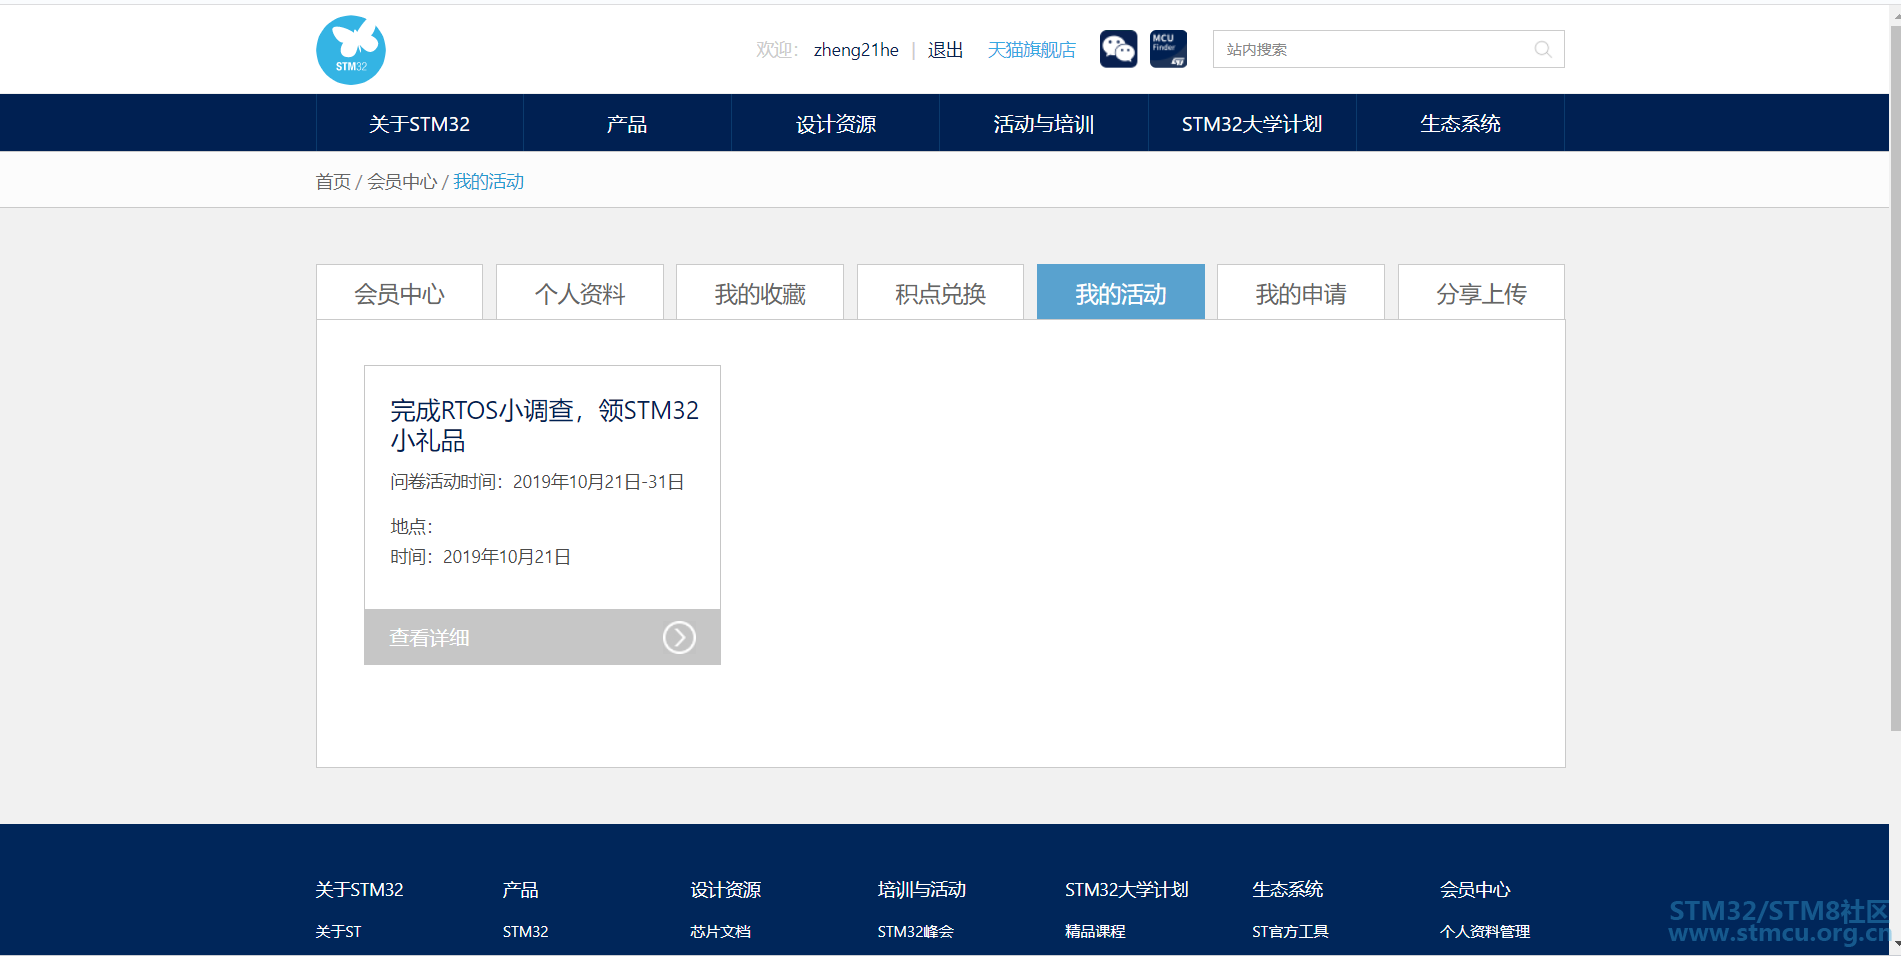Switch to the 我的申请 tab
Screen dimensions: 1901x956
click(1301, 293)
